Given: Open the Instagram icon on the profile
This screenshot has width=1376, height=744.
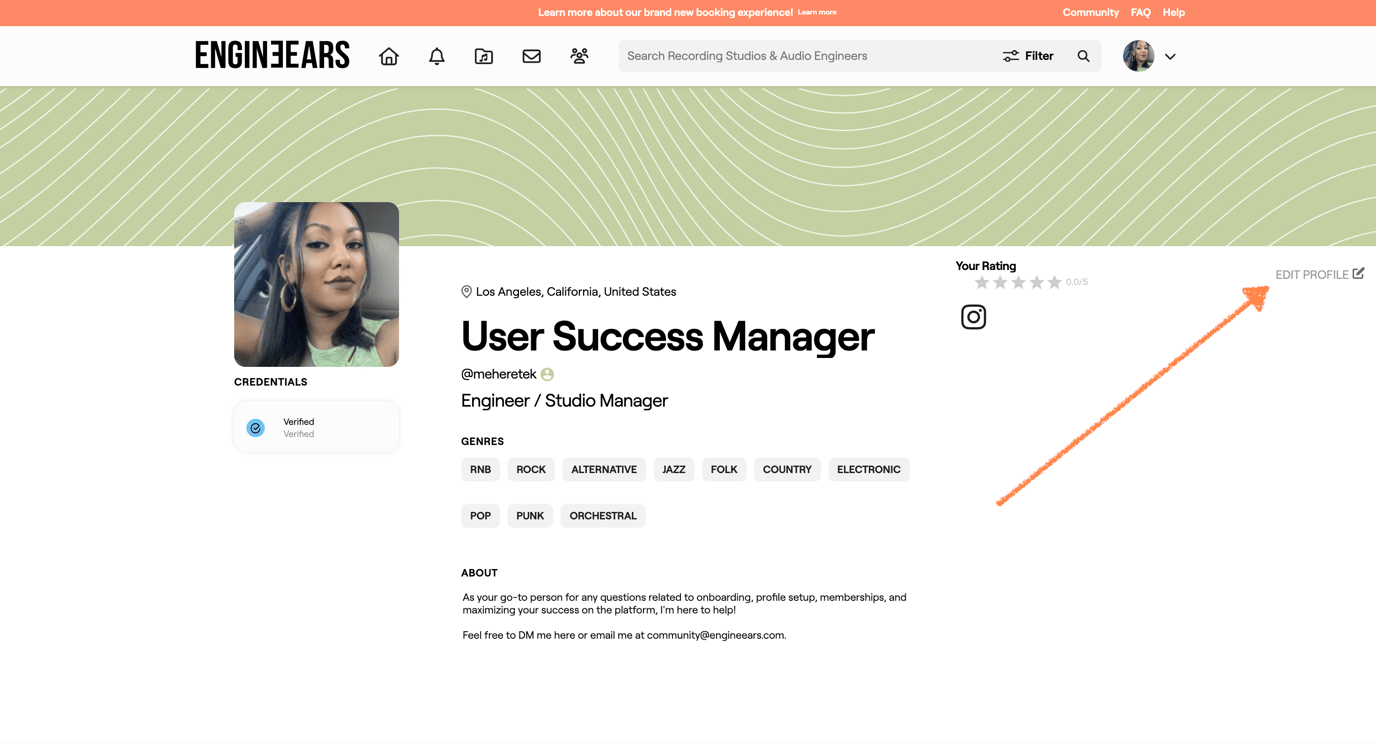Looking at the screenshot, I should pos(973,316).
